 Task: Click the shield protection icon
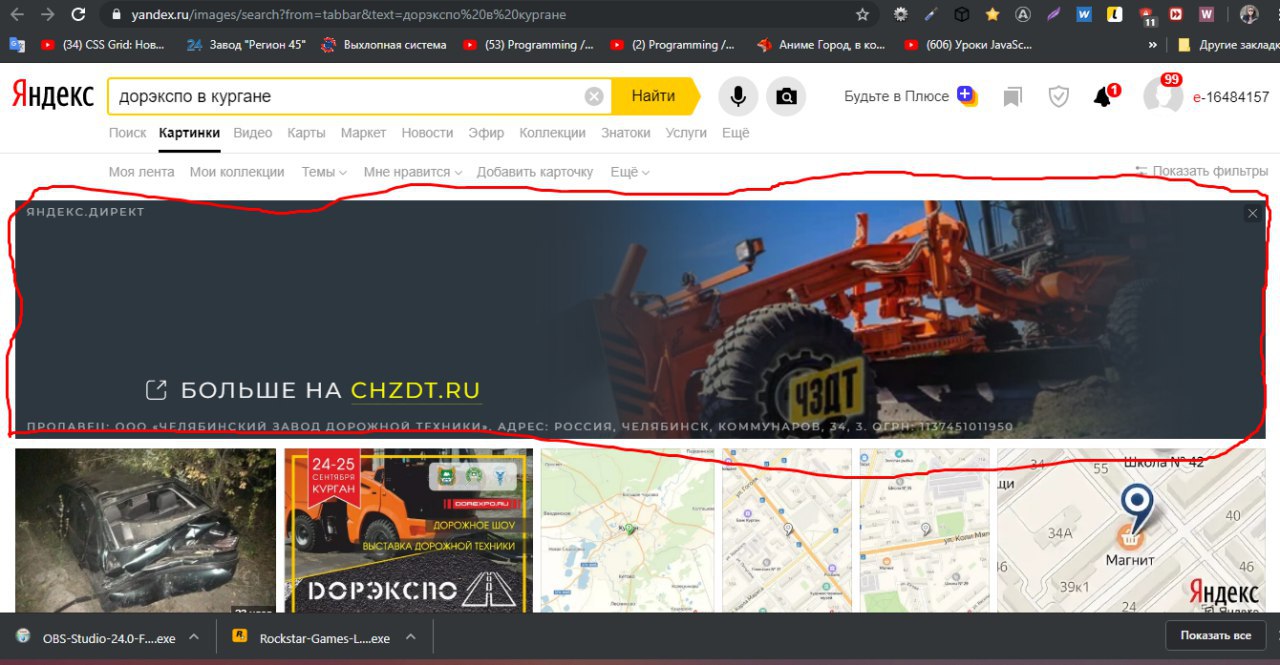[1058, 97]
